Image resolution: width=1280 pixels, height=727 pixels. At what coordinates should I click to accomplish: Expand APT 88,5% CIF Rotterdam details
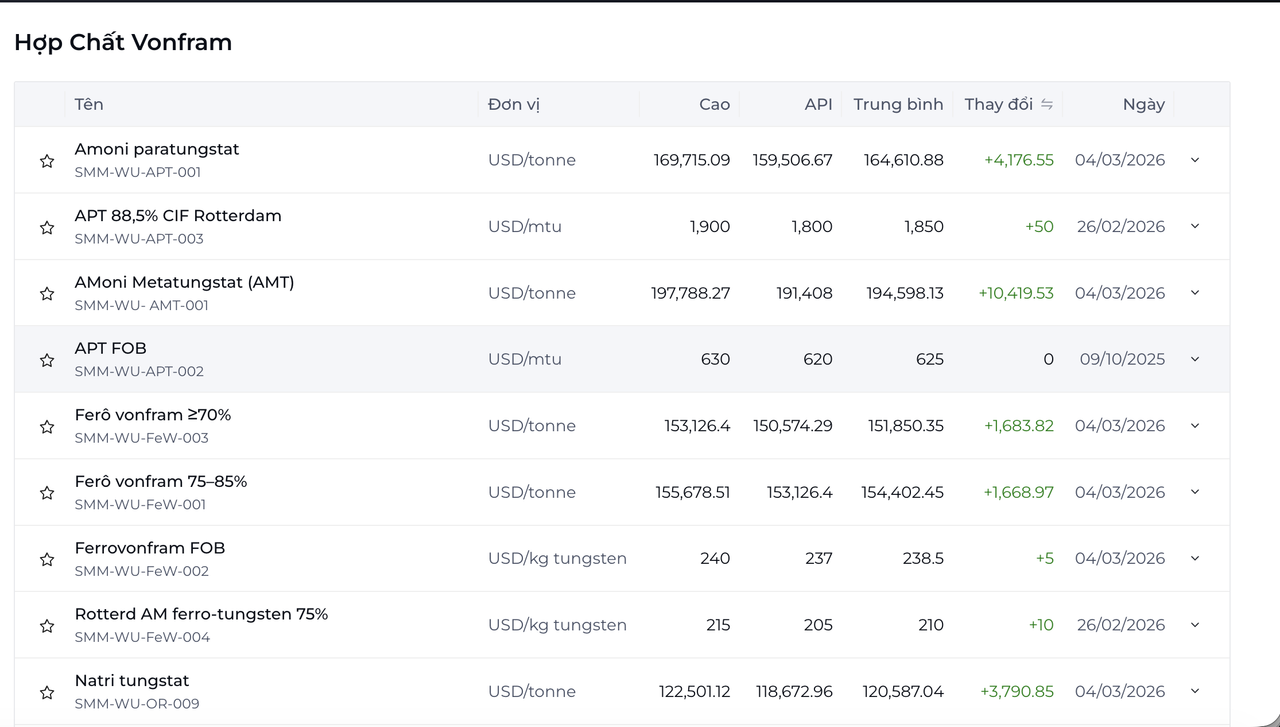(x=1195, y=226)
